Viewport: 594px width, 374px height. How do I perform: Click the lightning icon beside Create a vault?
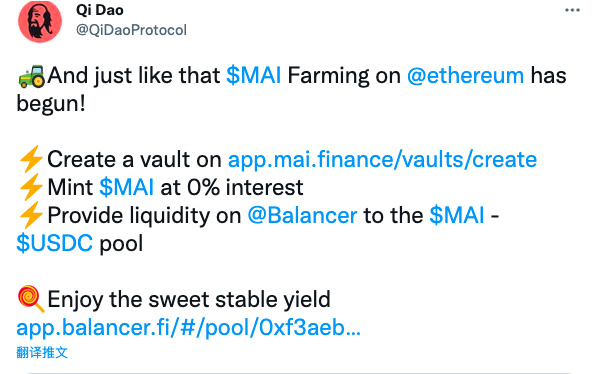tap(31, 159)
